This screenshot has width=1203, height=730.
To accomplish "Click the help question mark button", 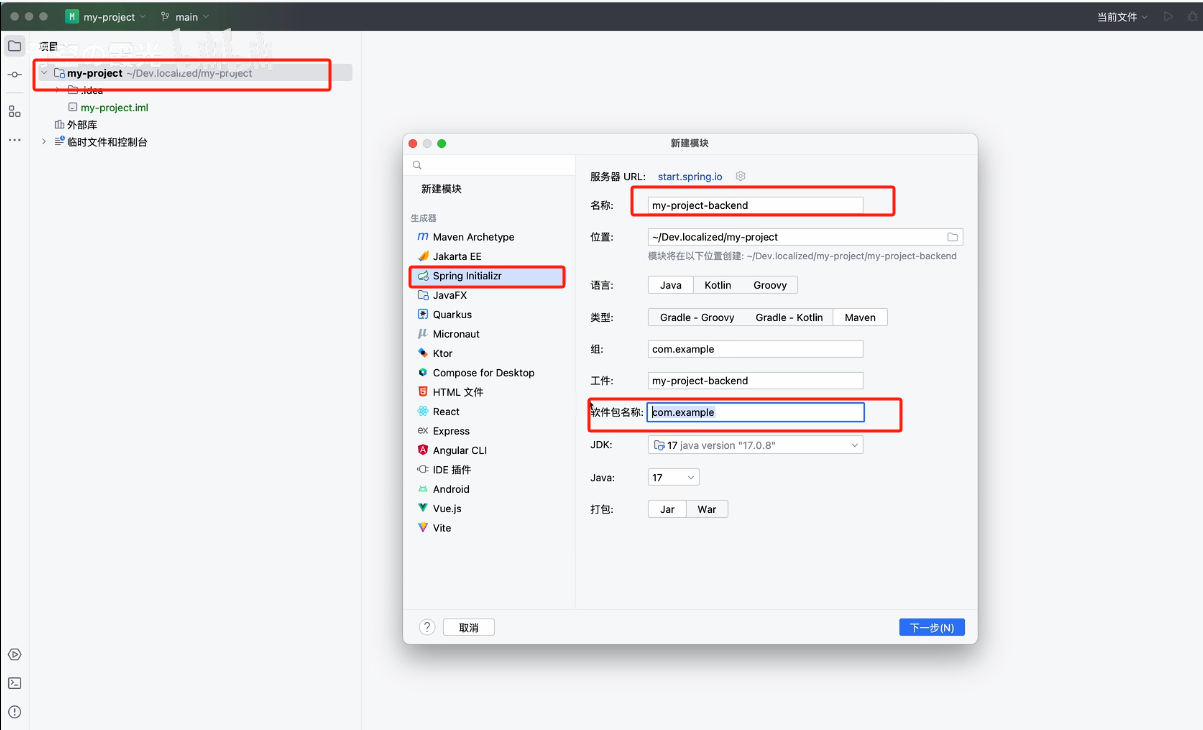I will click(427, 627).
